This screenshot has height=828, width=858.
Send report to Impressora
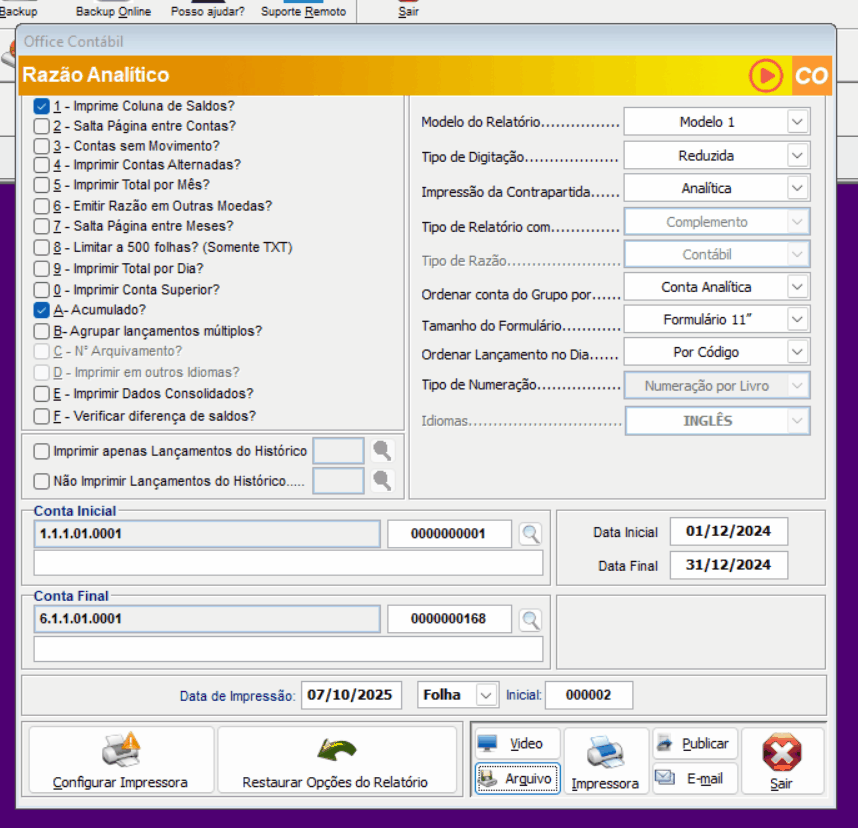pyautogui.click(x=605, y=761)
